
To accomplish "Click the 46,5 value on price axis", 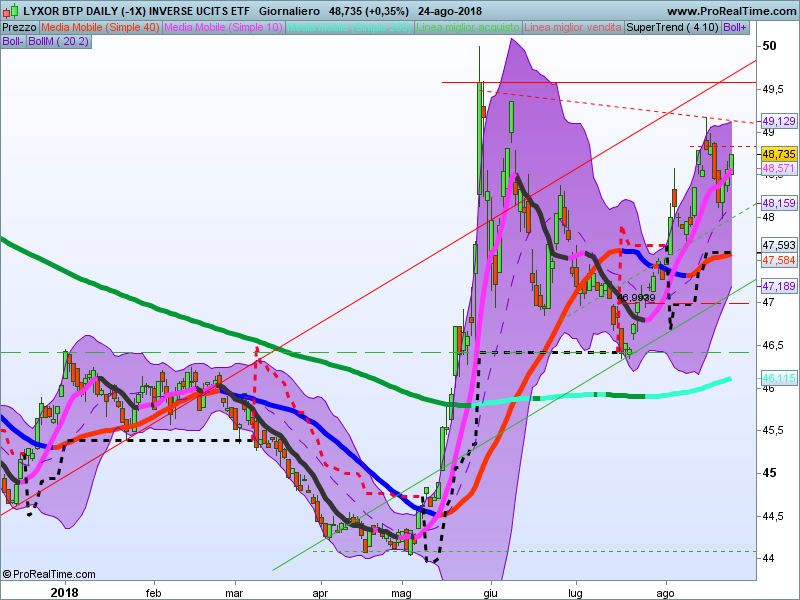I will (x=773, y=345).
